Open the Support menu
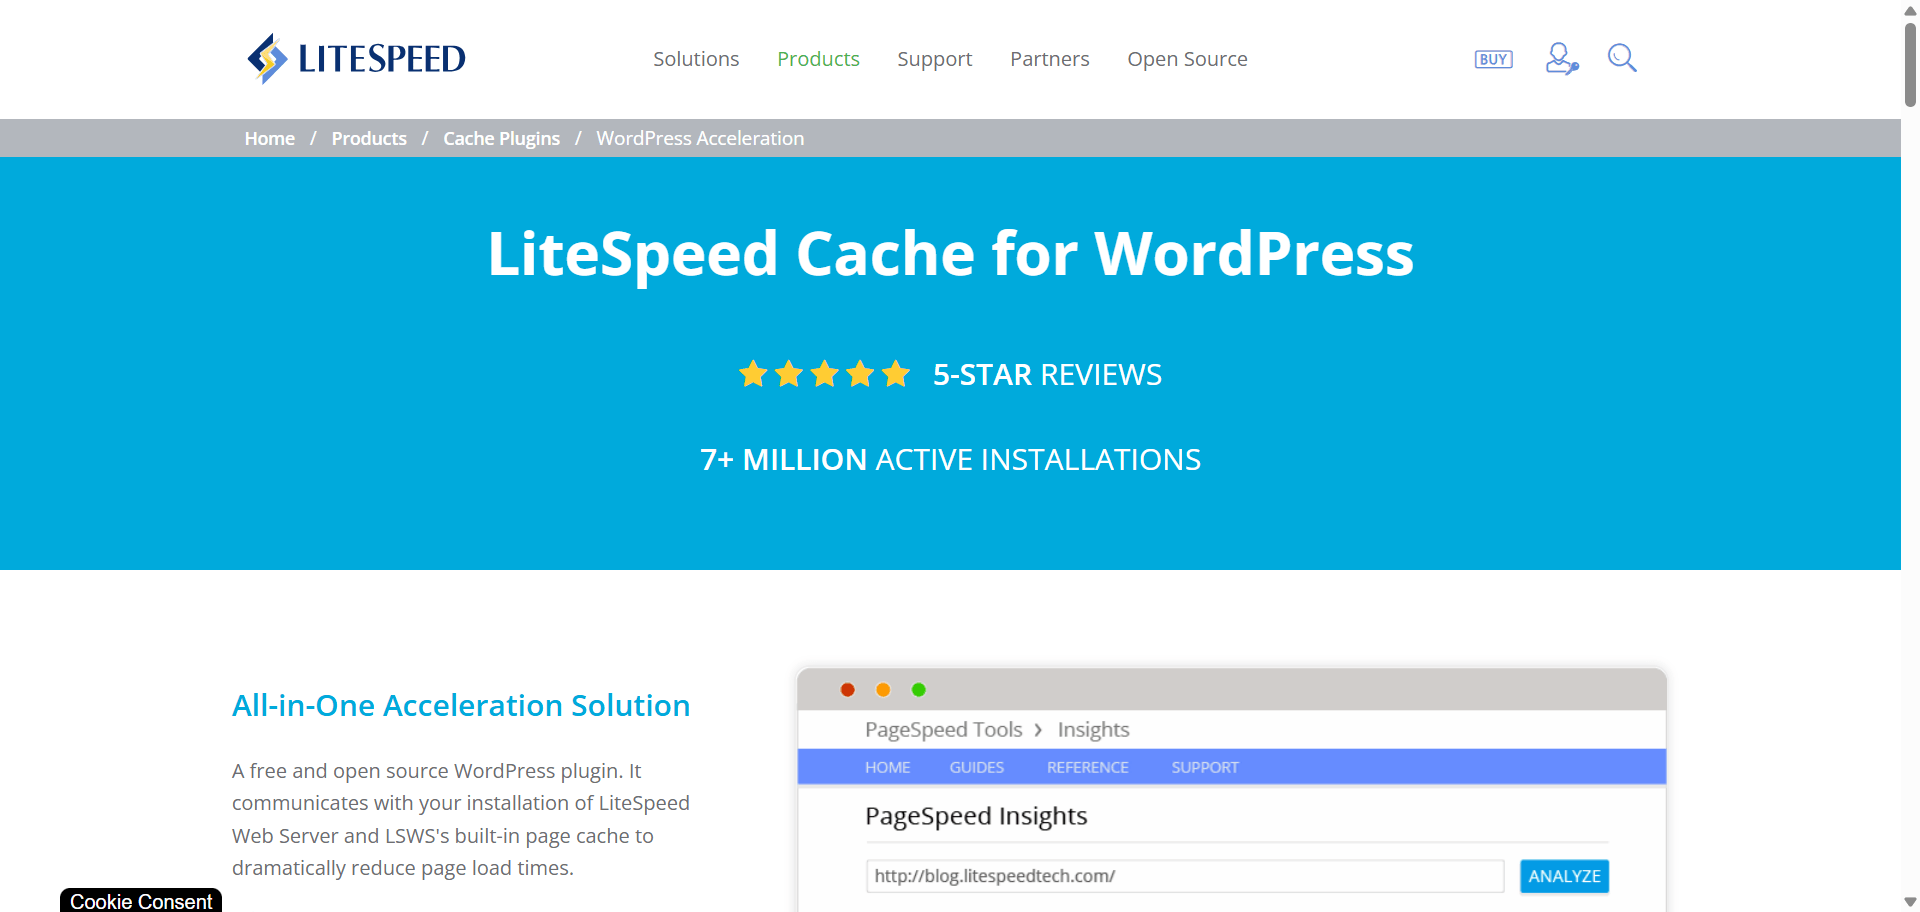Screen dimensions: 1920x912 [934, 59]
